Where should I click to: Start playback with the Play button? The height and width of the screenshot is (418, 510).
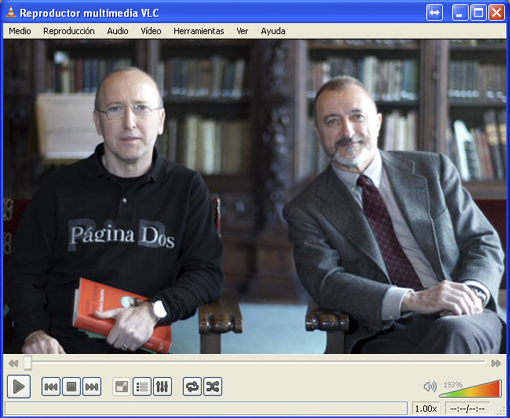click(19, 387)
